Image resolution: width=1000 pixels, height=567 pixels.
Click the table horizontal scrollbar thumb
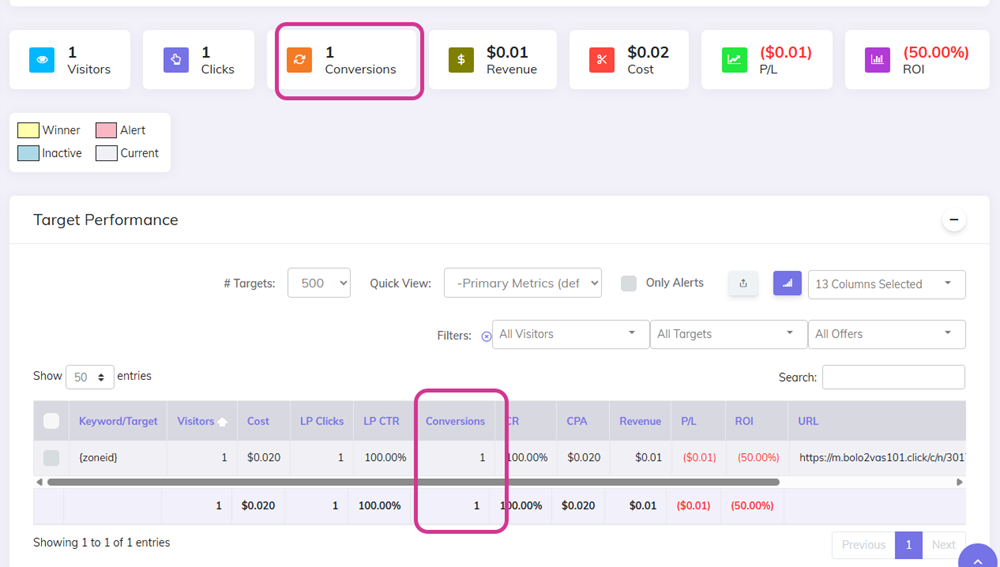413,482
